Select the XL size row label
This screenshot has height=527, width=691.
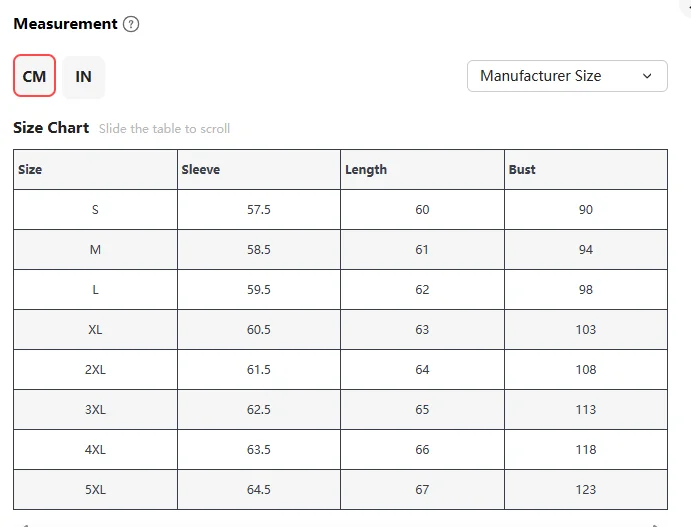(x=95, y=330)
